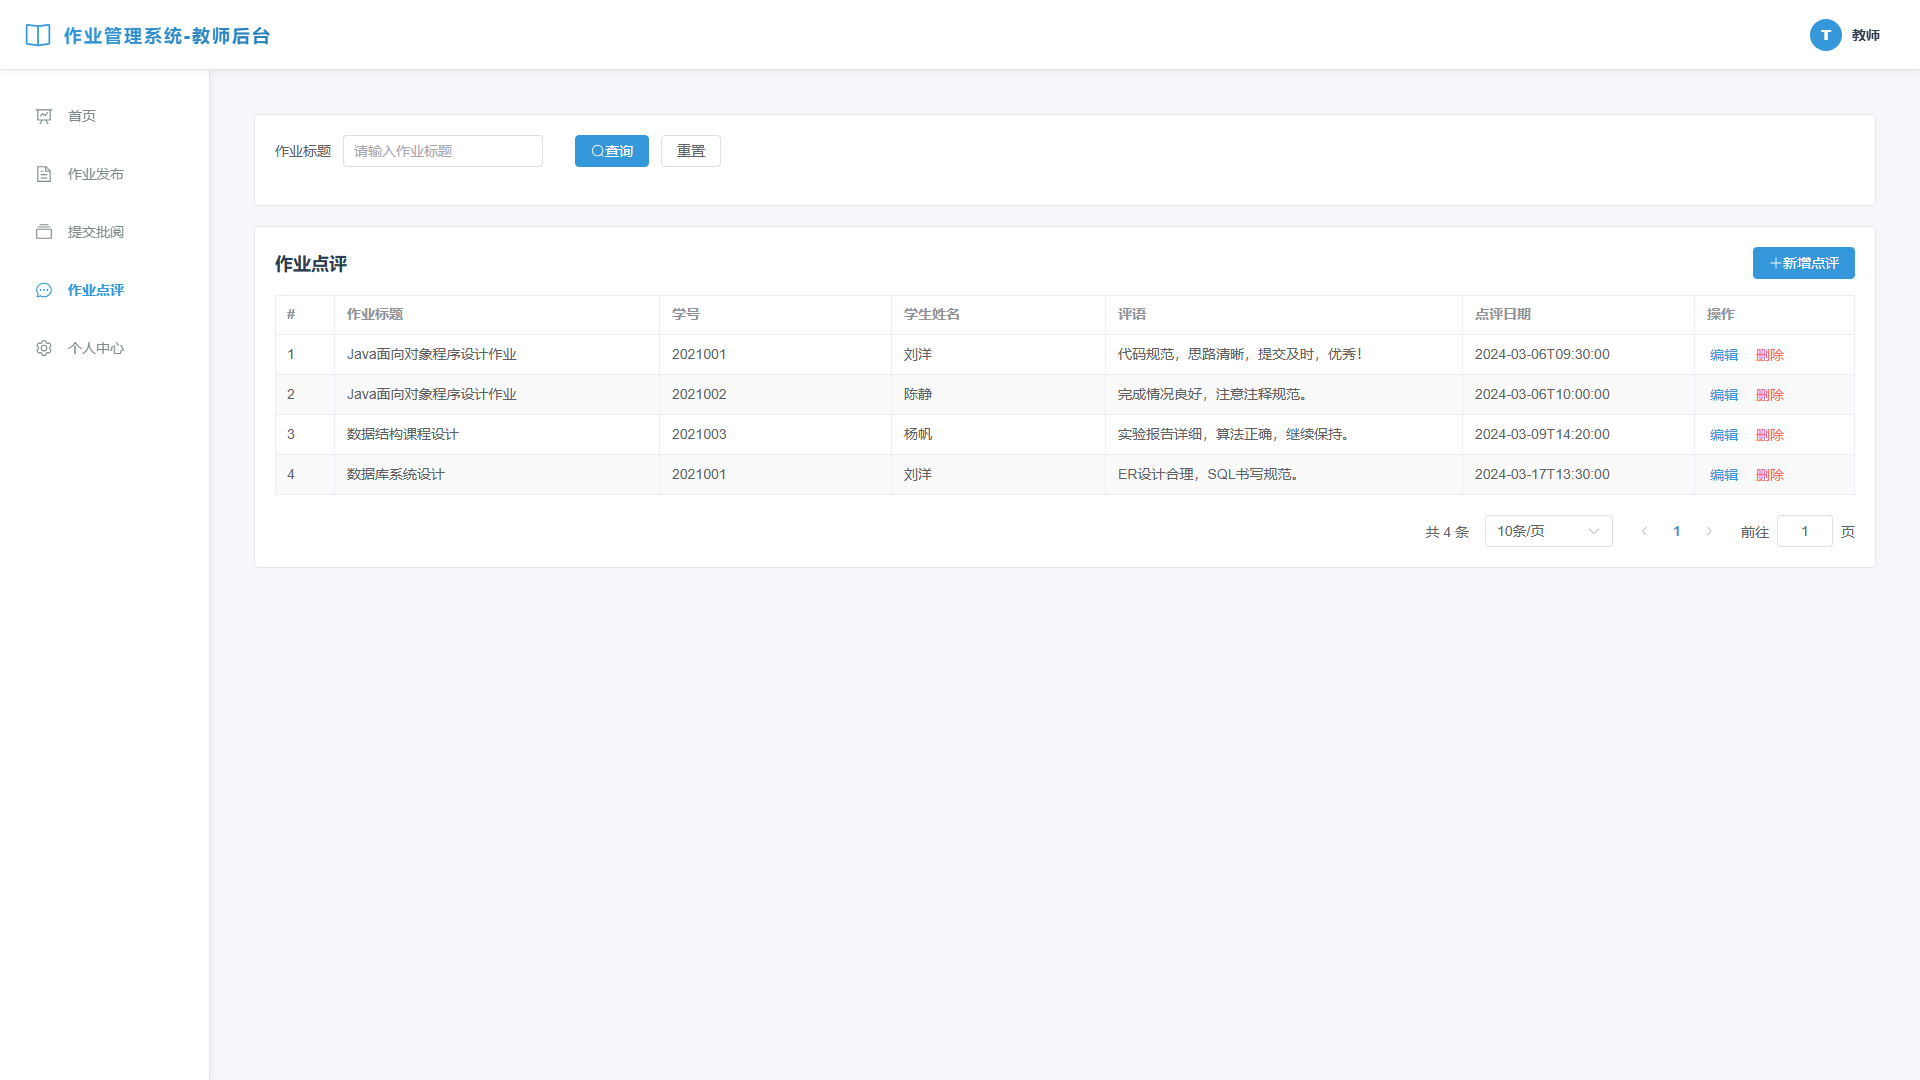
Task: Go to previous page arrow
Action: coord(1645,531)
